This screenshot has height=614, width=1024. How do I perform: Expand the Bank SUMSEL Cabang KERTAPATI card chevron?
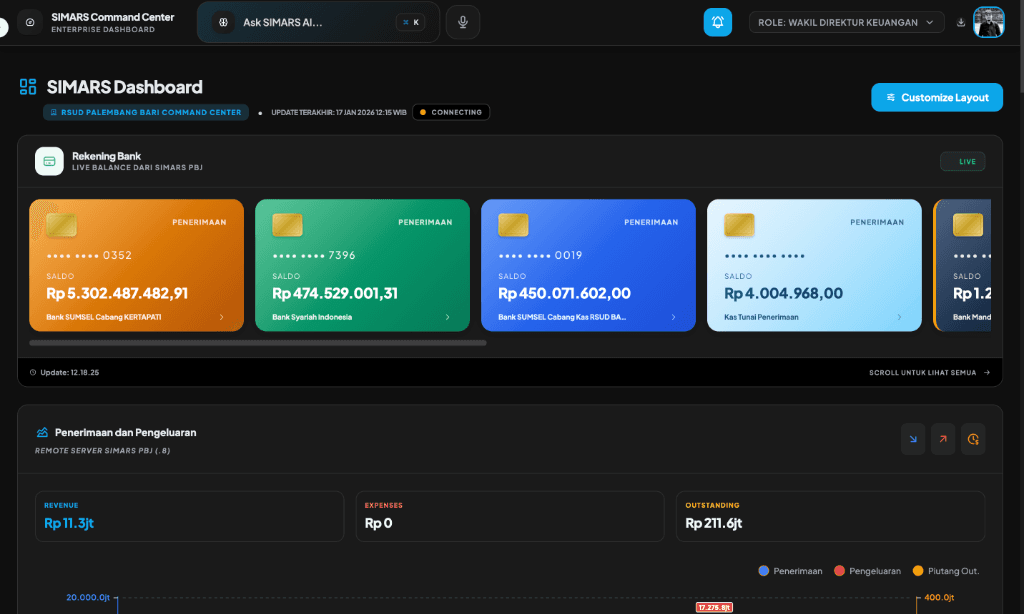coord(222,317)
